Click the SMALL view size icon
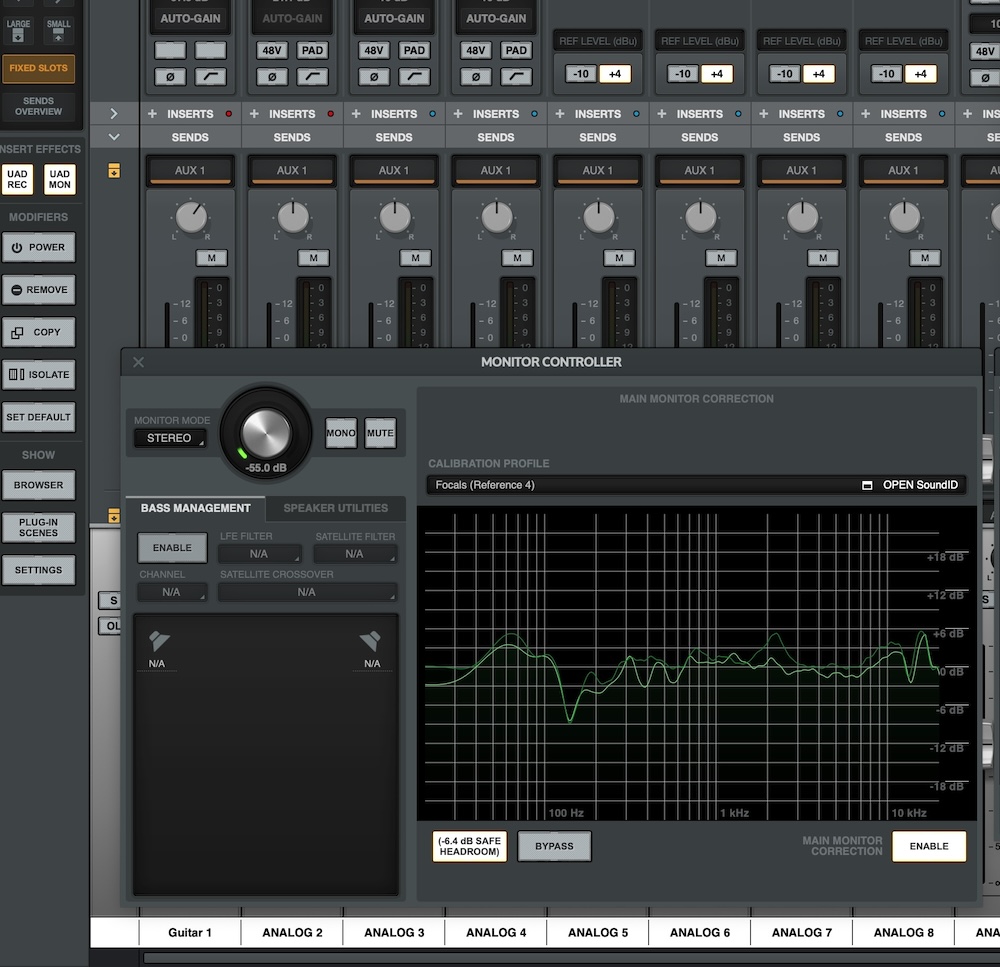 (x=58, y=30)
